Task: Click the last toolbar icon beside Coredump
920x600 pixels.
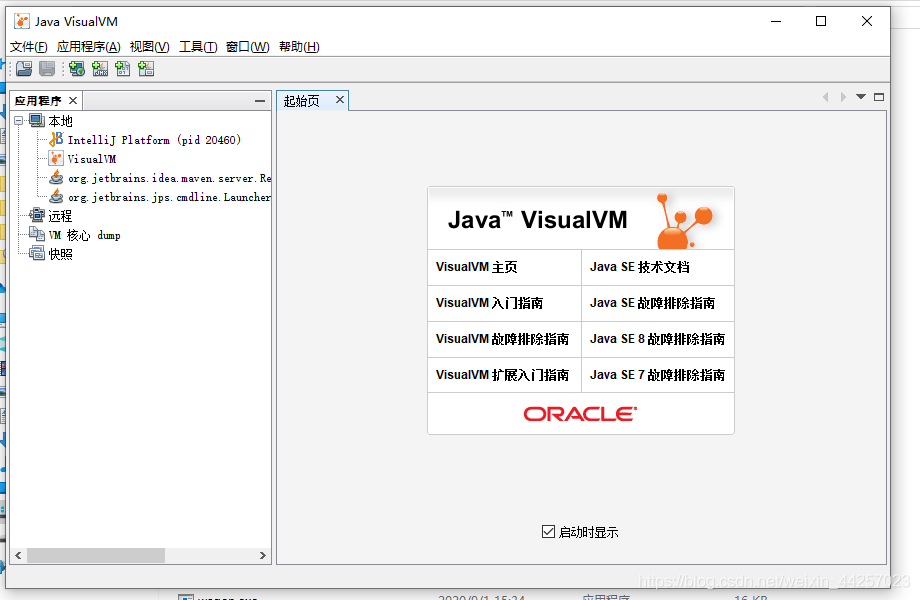Action: [x=146, y=69]
